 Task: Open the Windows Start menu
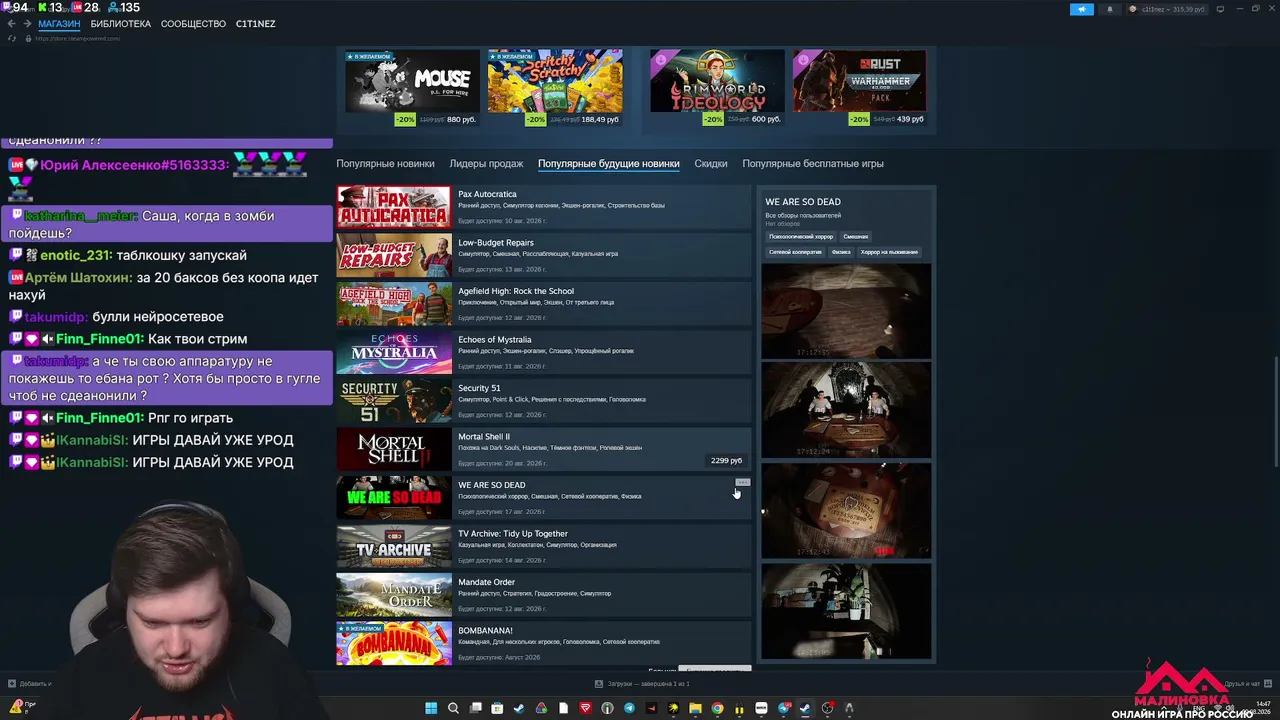coord(431,708)
